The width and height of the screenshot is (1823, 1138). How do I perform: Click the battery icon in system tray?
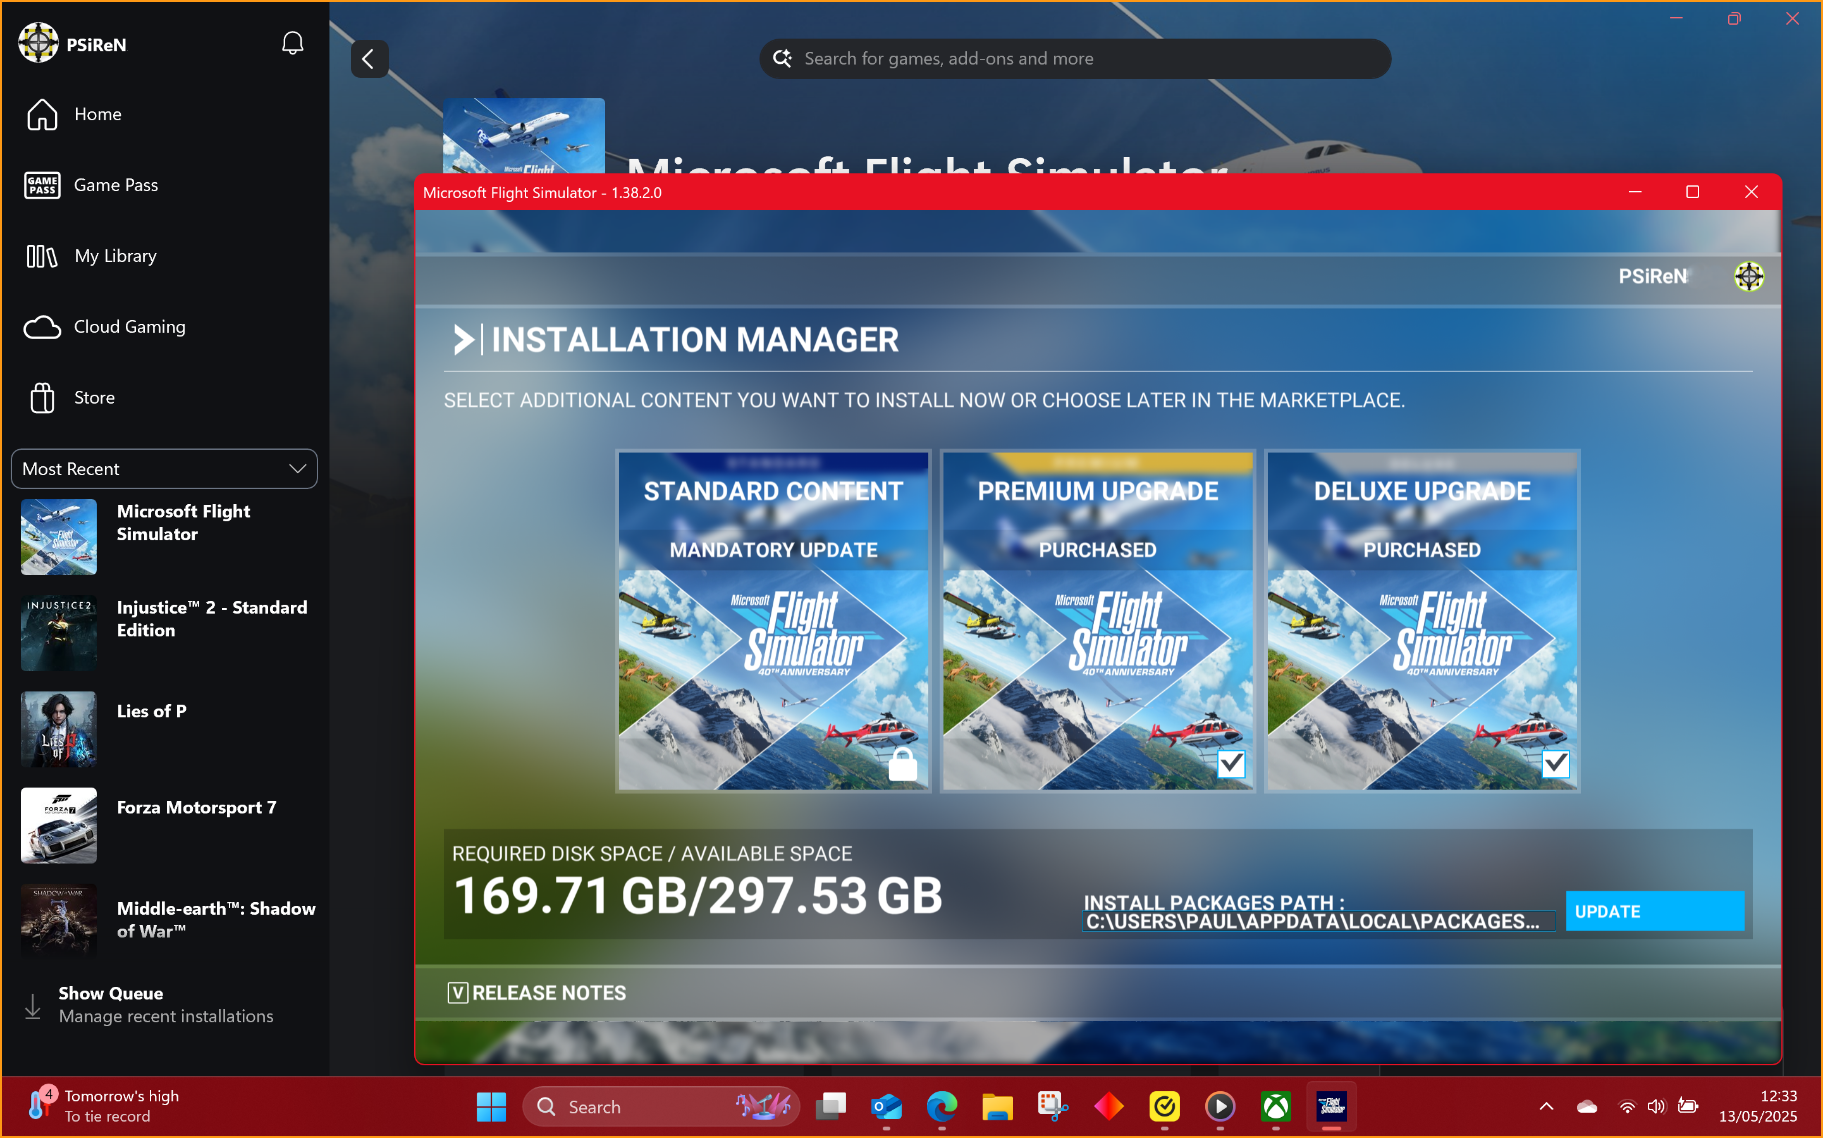1688,1106
